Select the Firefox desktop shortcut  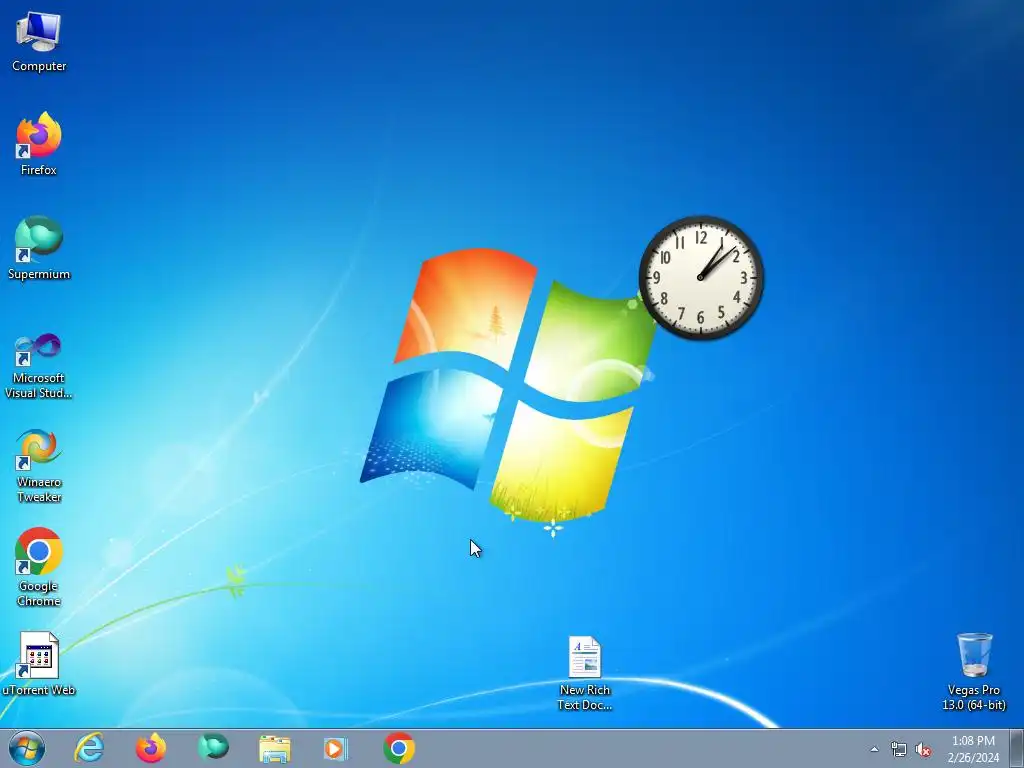click(x=39, y=144)
